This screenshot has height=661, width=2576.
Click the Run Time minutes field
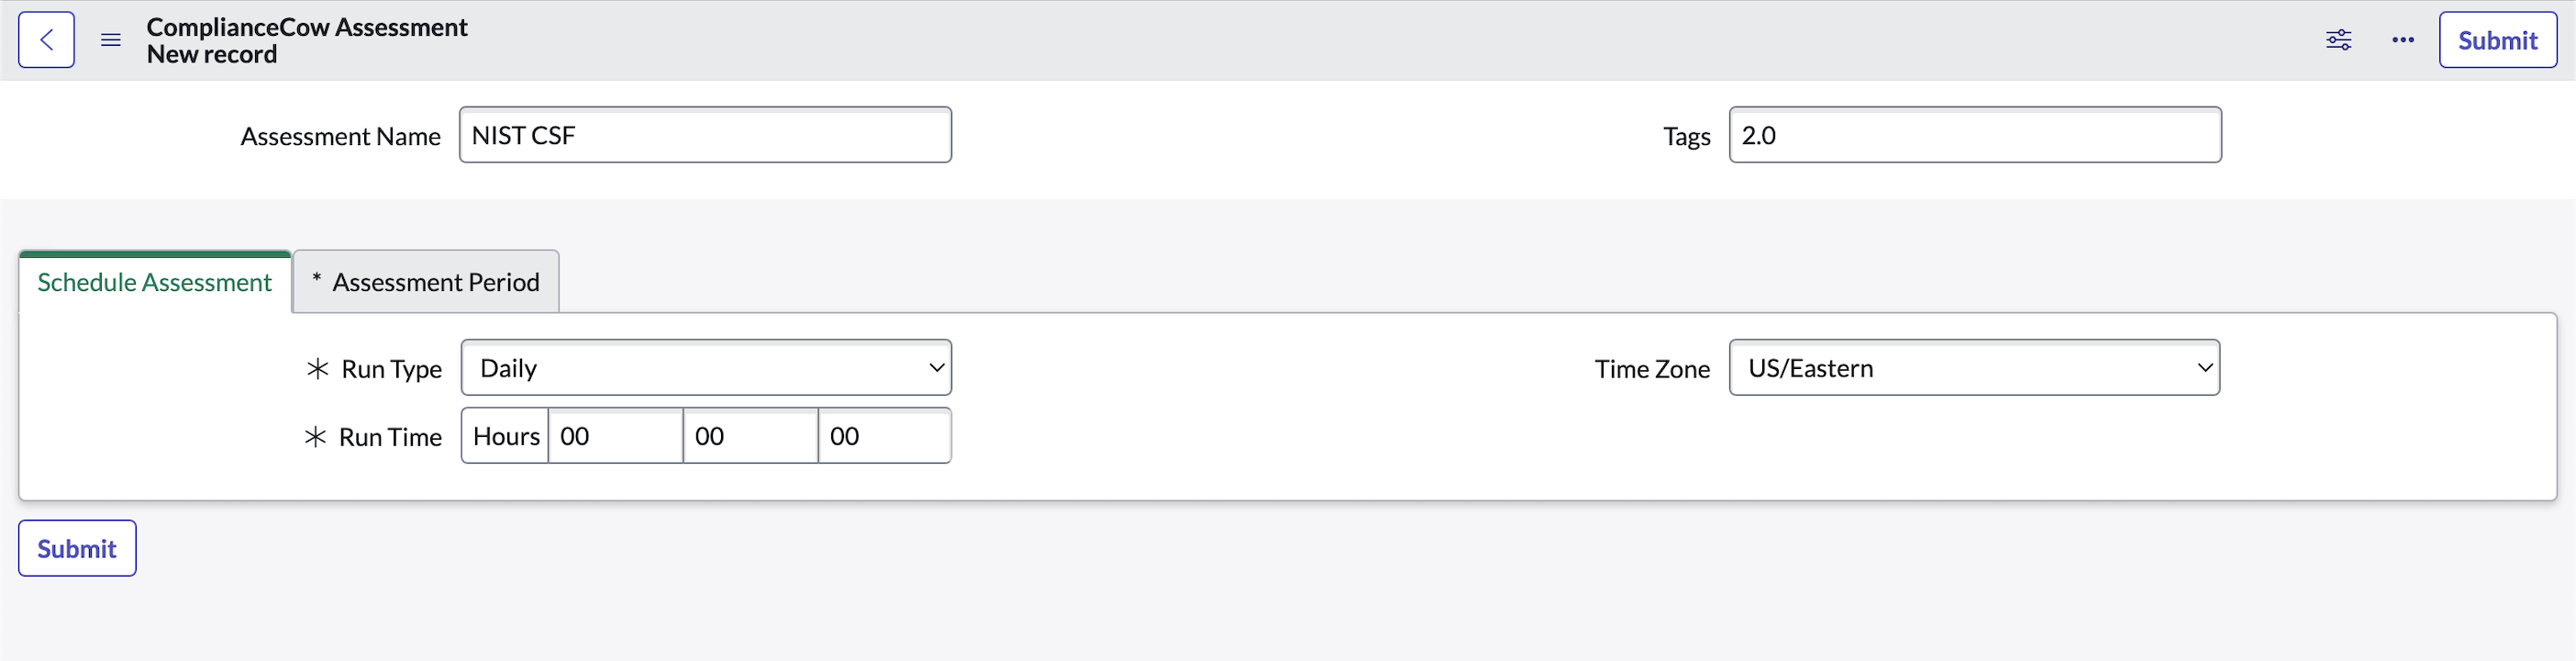point(749,436)
